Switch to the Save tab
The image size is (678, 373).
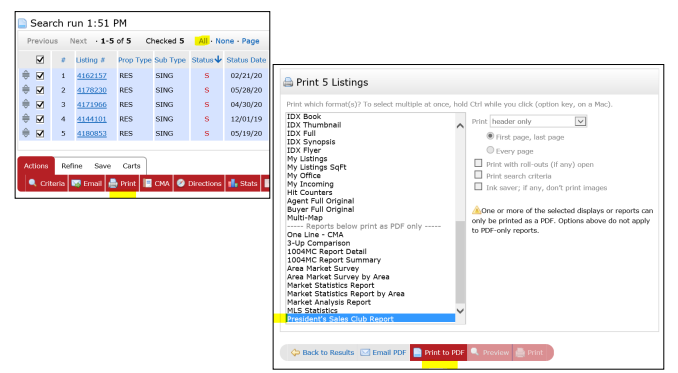102,166
